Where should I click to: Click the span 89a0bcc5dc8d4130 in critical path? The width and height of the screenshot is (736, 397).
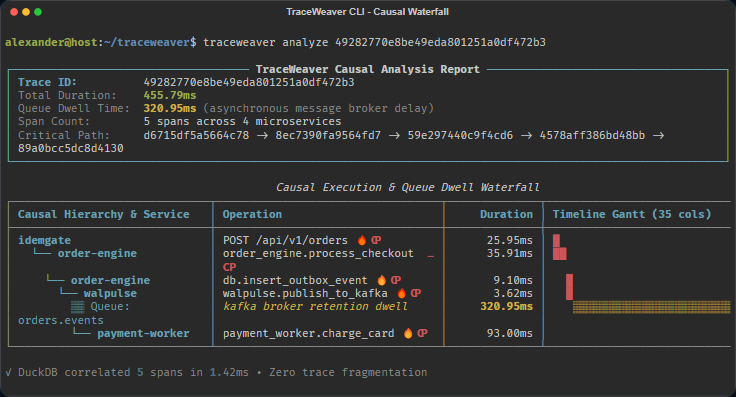tap(70, 148)
